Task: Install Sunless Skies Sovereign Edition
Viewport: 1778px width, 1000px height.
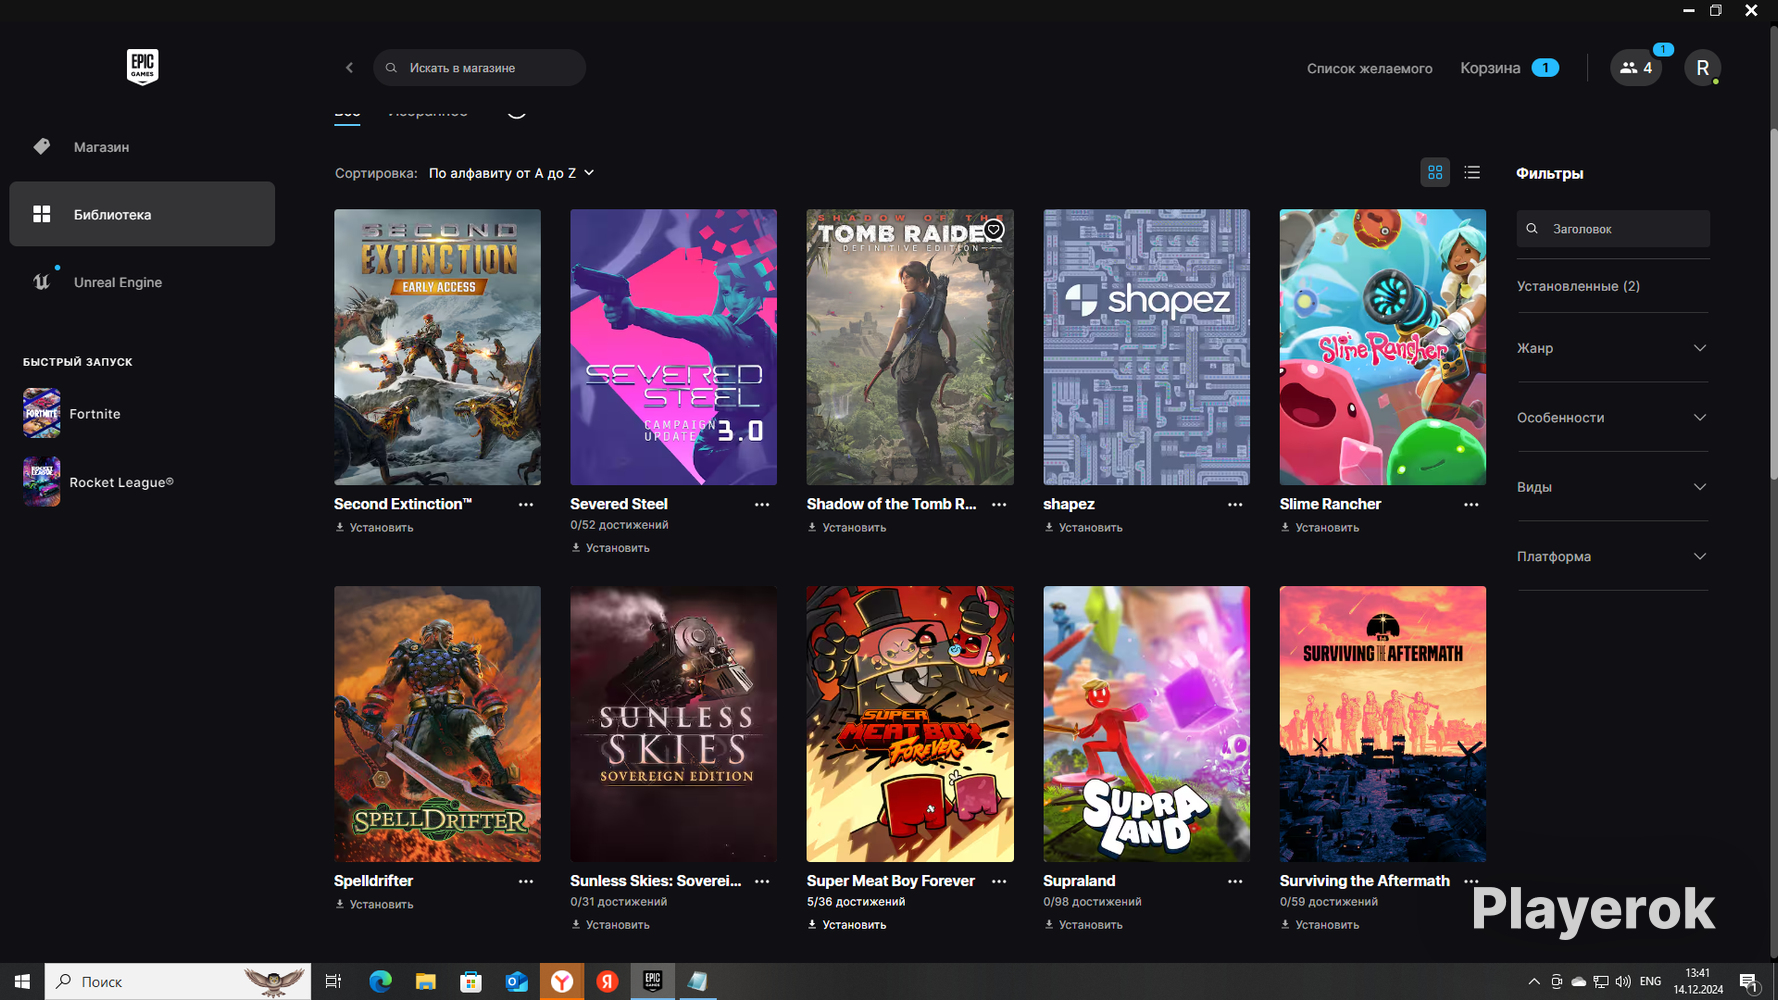Action: pyautogui.click(x=610, y=925)
